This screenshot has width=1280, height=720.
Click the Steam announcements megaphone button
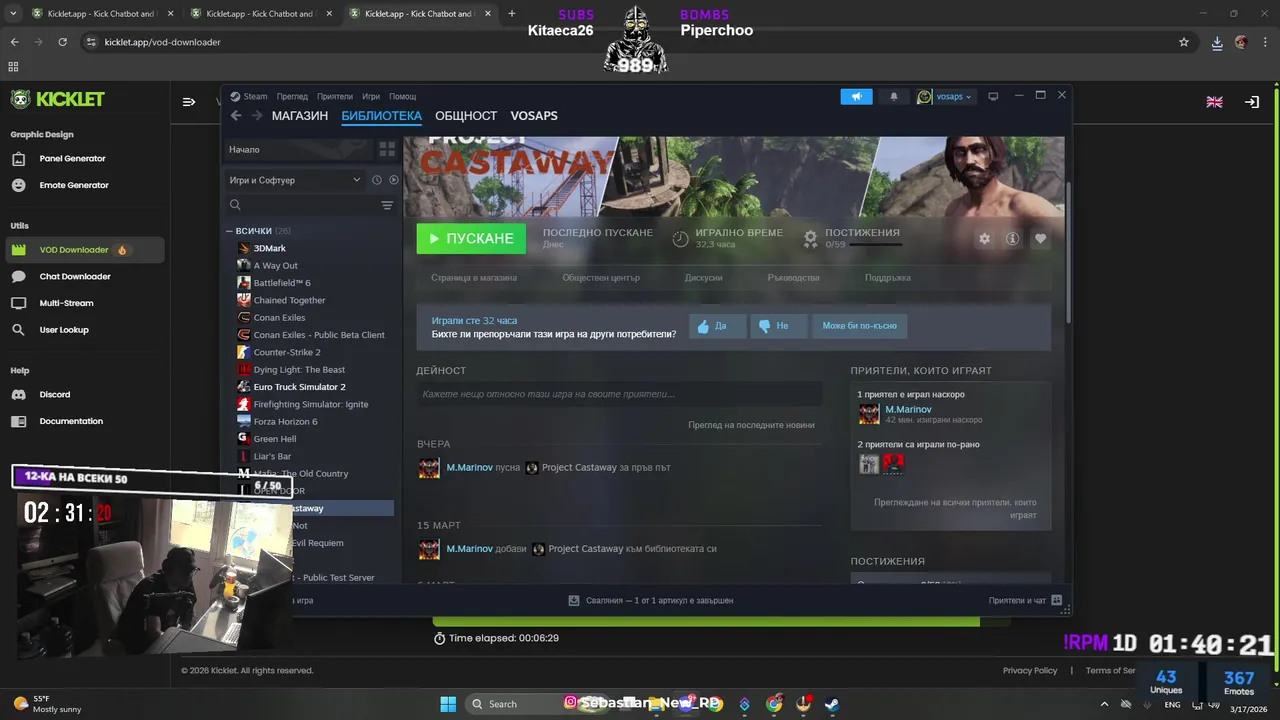click(x=856, y=96)
